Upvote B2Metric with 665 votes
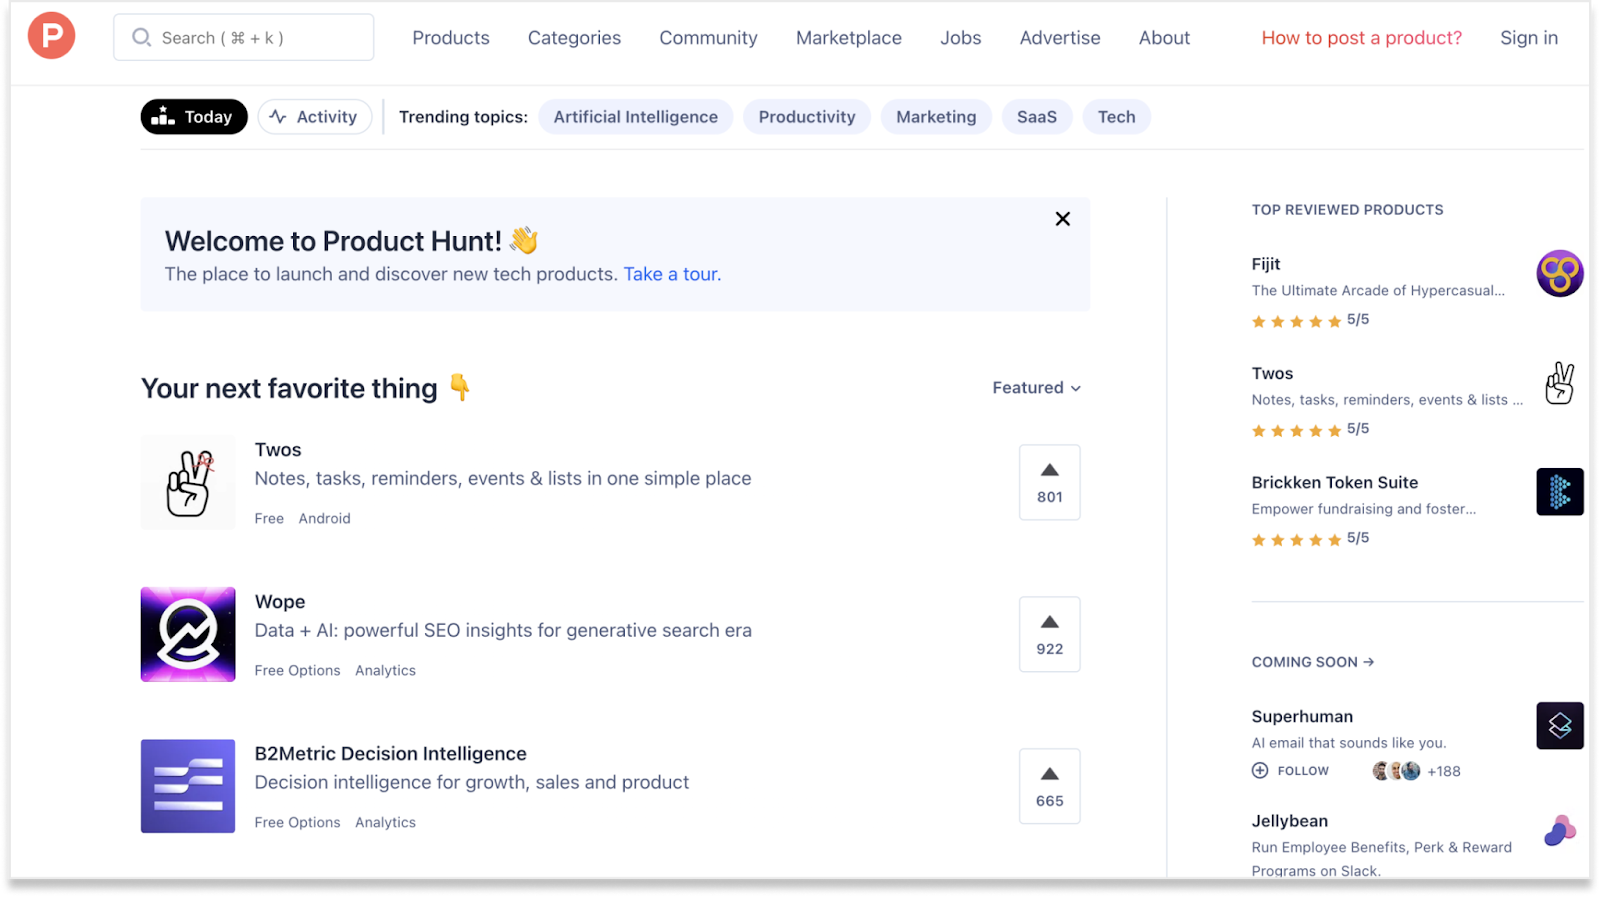The height and width of the screenshot is (897, 1600). coord(1049,786)
